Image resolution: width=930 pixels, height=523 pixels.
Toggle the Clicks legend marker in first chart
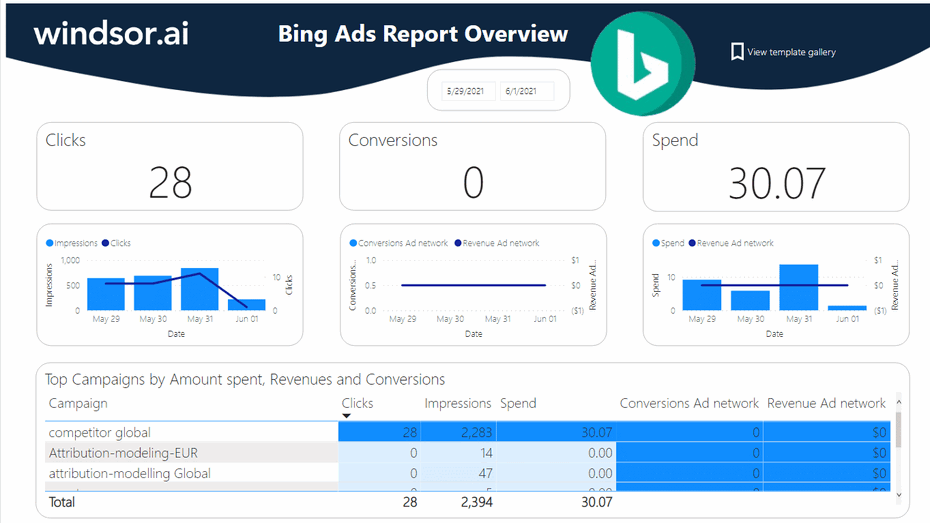(106, 243)
